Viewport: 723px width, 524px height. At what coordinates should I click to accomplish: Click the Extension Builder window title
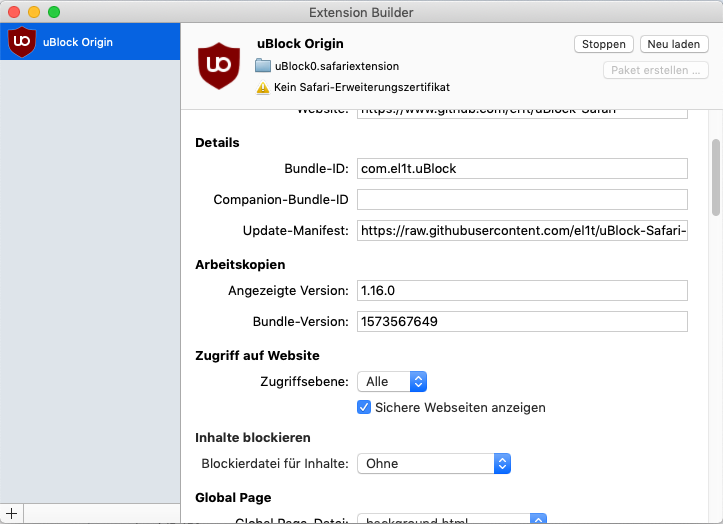pyautogui.click(x=361, y=12)
